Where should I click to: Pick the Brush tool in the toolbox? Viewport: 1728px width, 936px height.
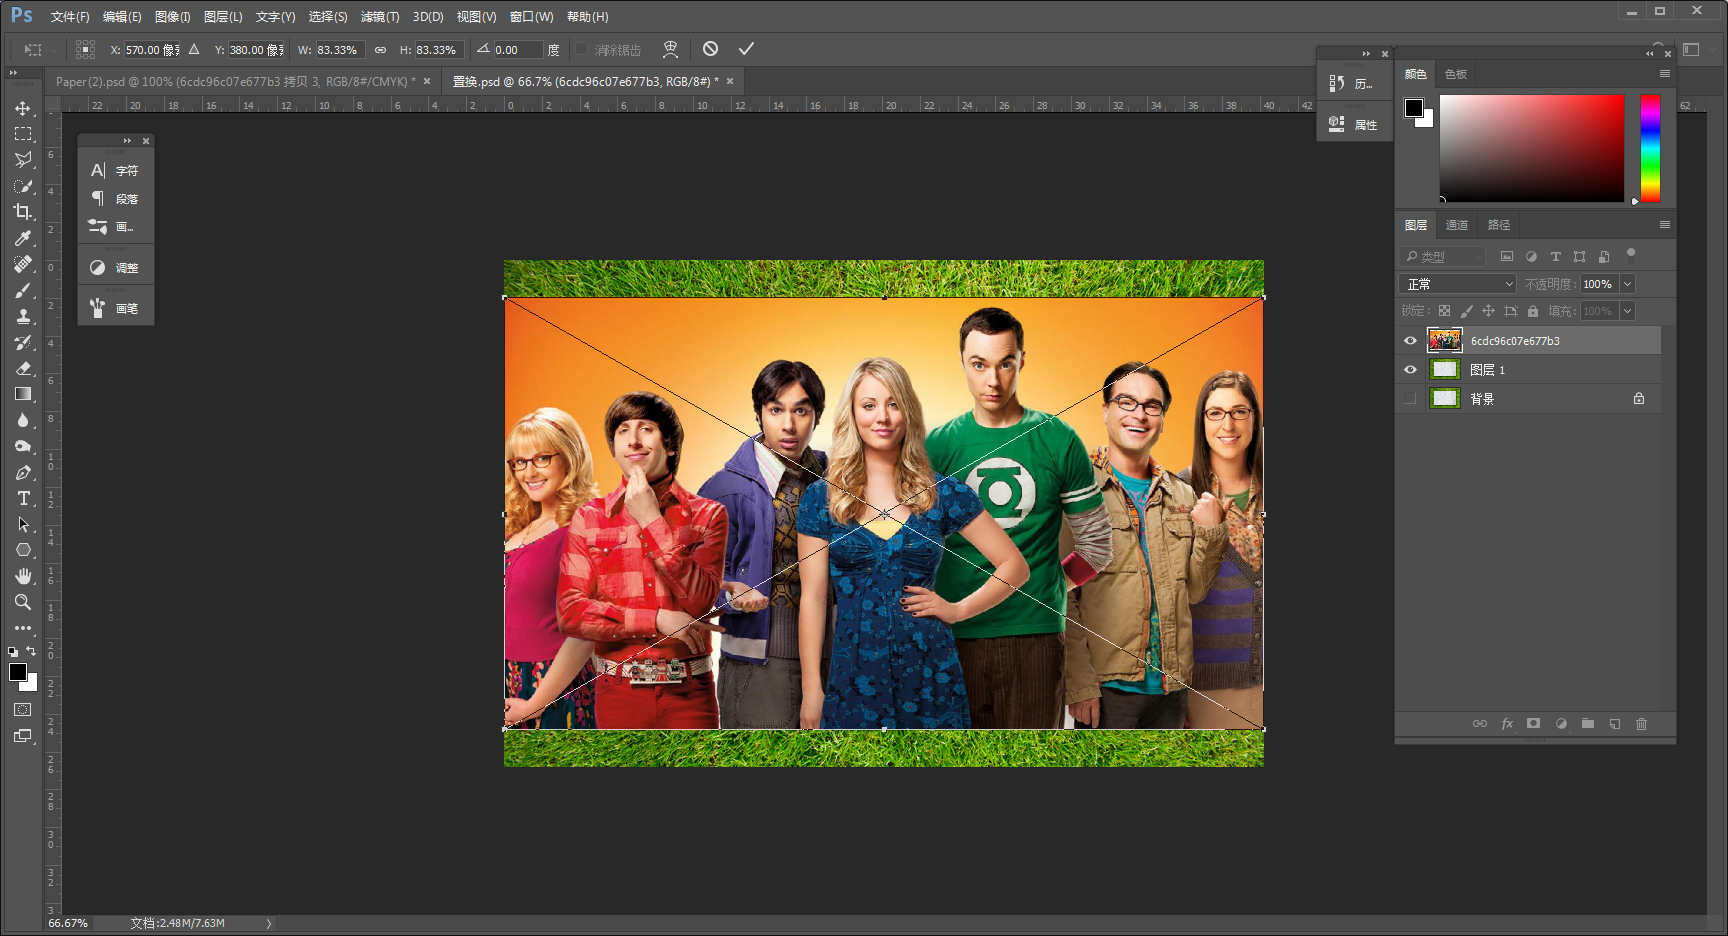point(23,290)
